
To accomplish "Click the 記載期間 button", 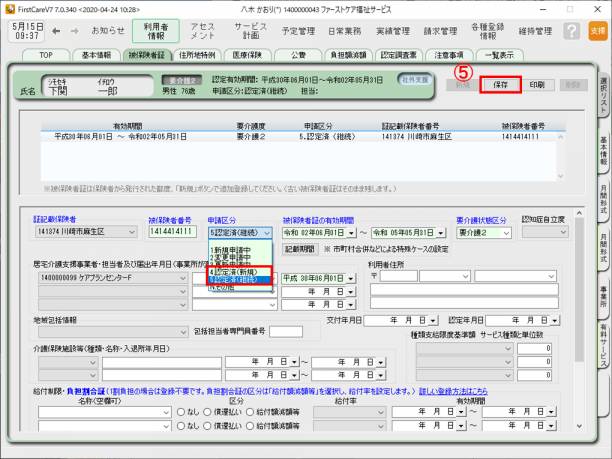I will [301, 248].
